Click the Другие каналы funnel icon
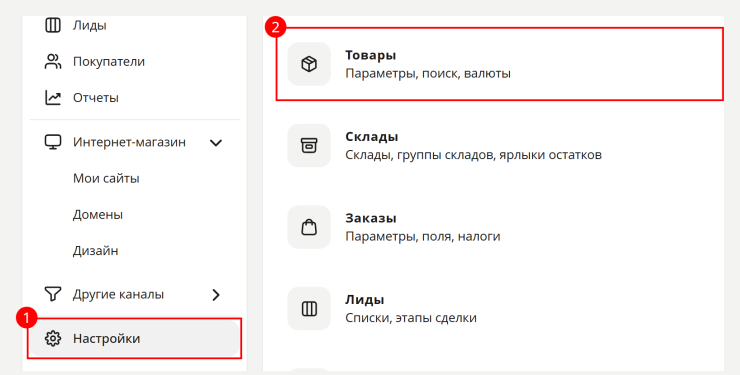This screenshot has height=375, width=740. (x=53, y=294)
